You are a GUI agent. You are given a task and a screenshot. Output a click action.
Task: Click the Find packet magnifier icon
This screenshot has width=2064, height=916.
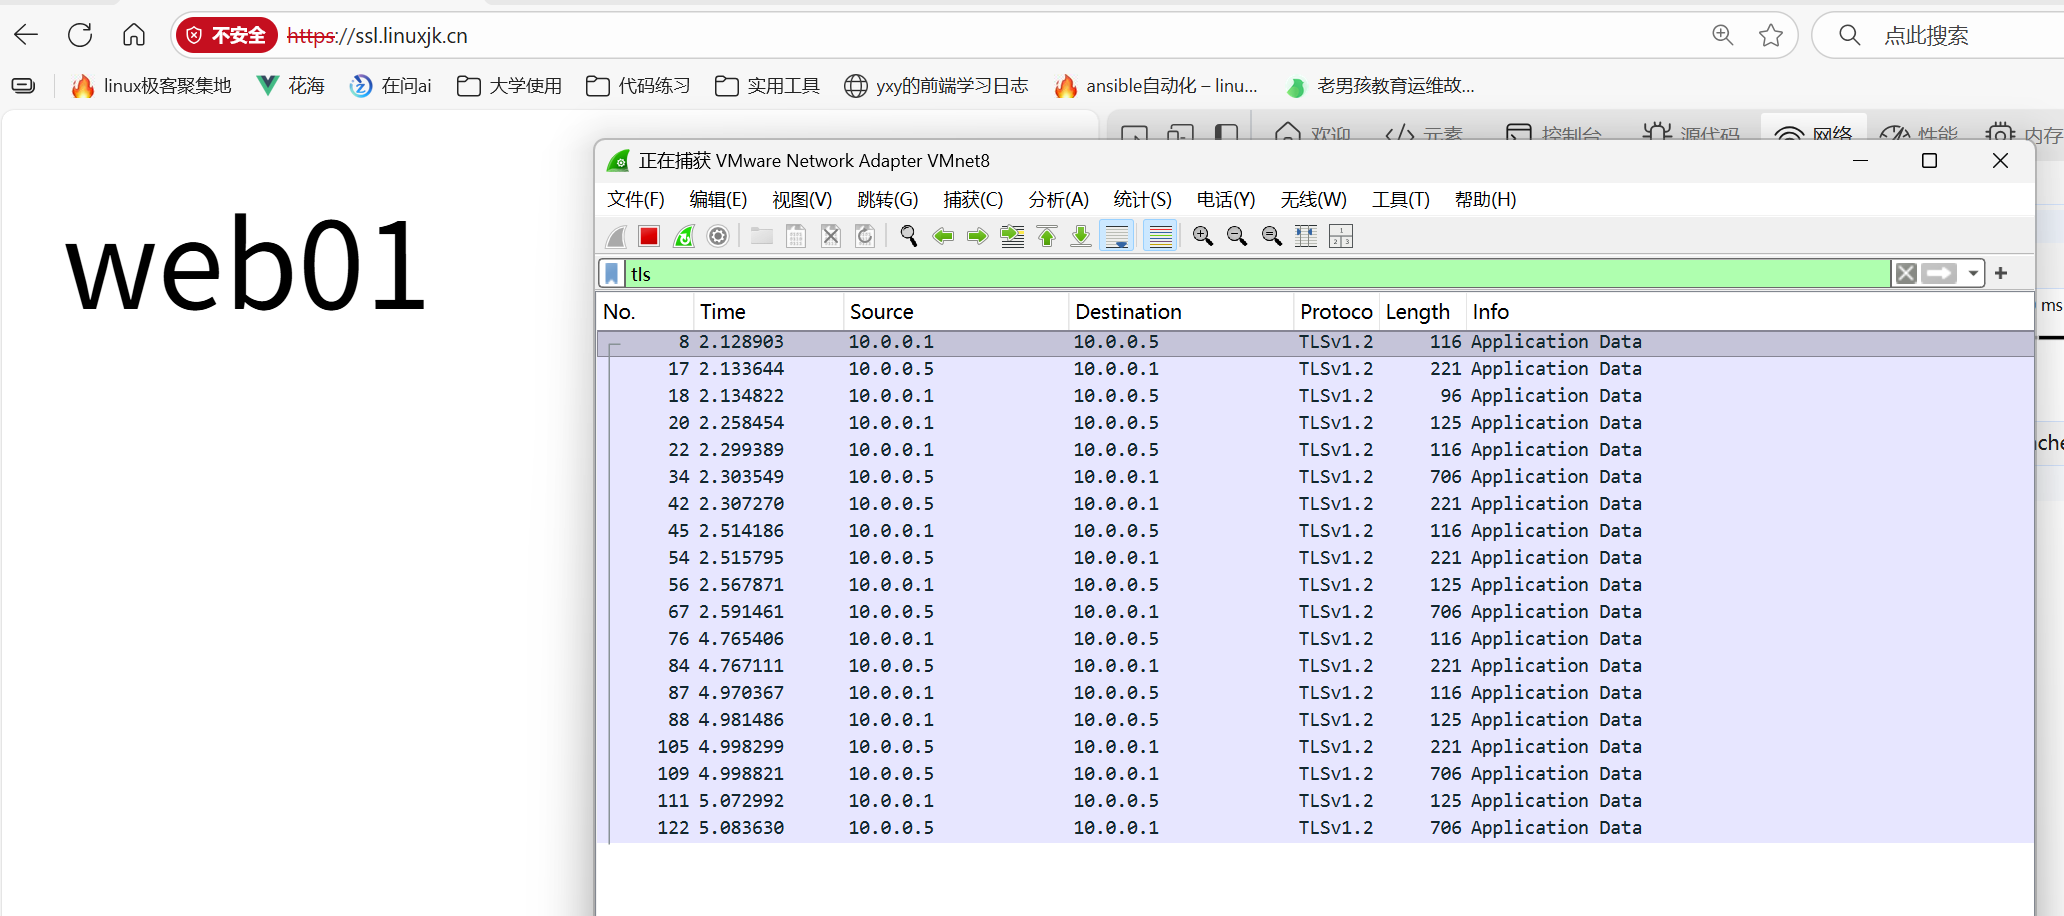pyautogui.click(x=908, y=236)
